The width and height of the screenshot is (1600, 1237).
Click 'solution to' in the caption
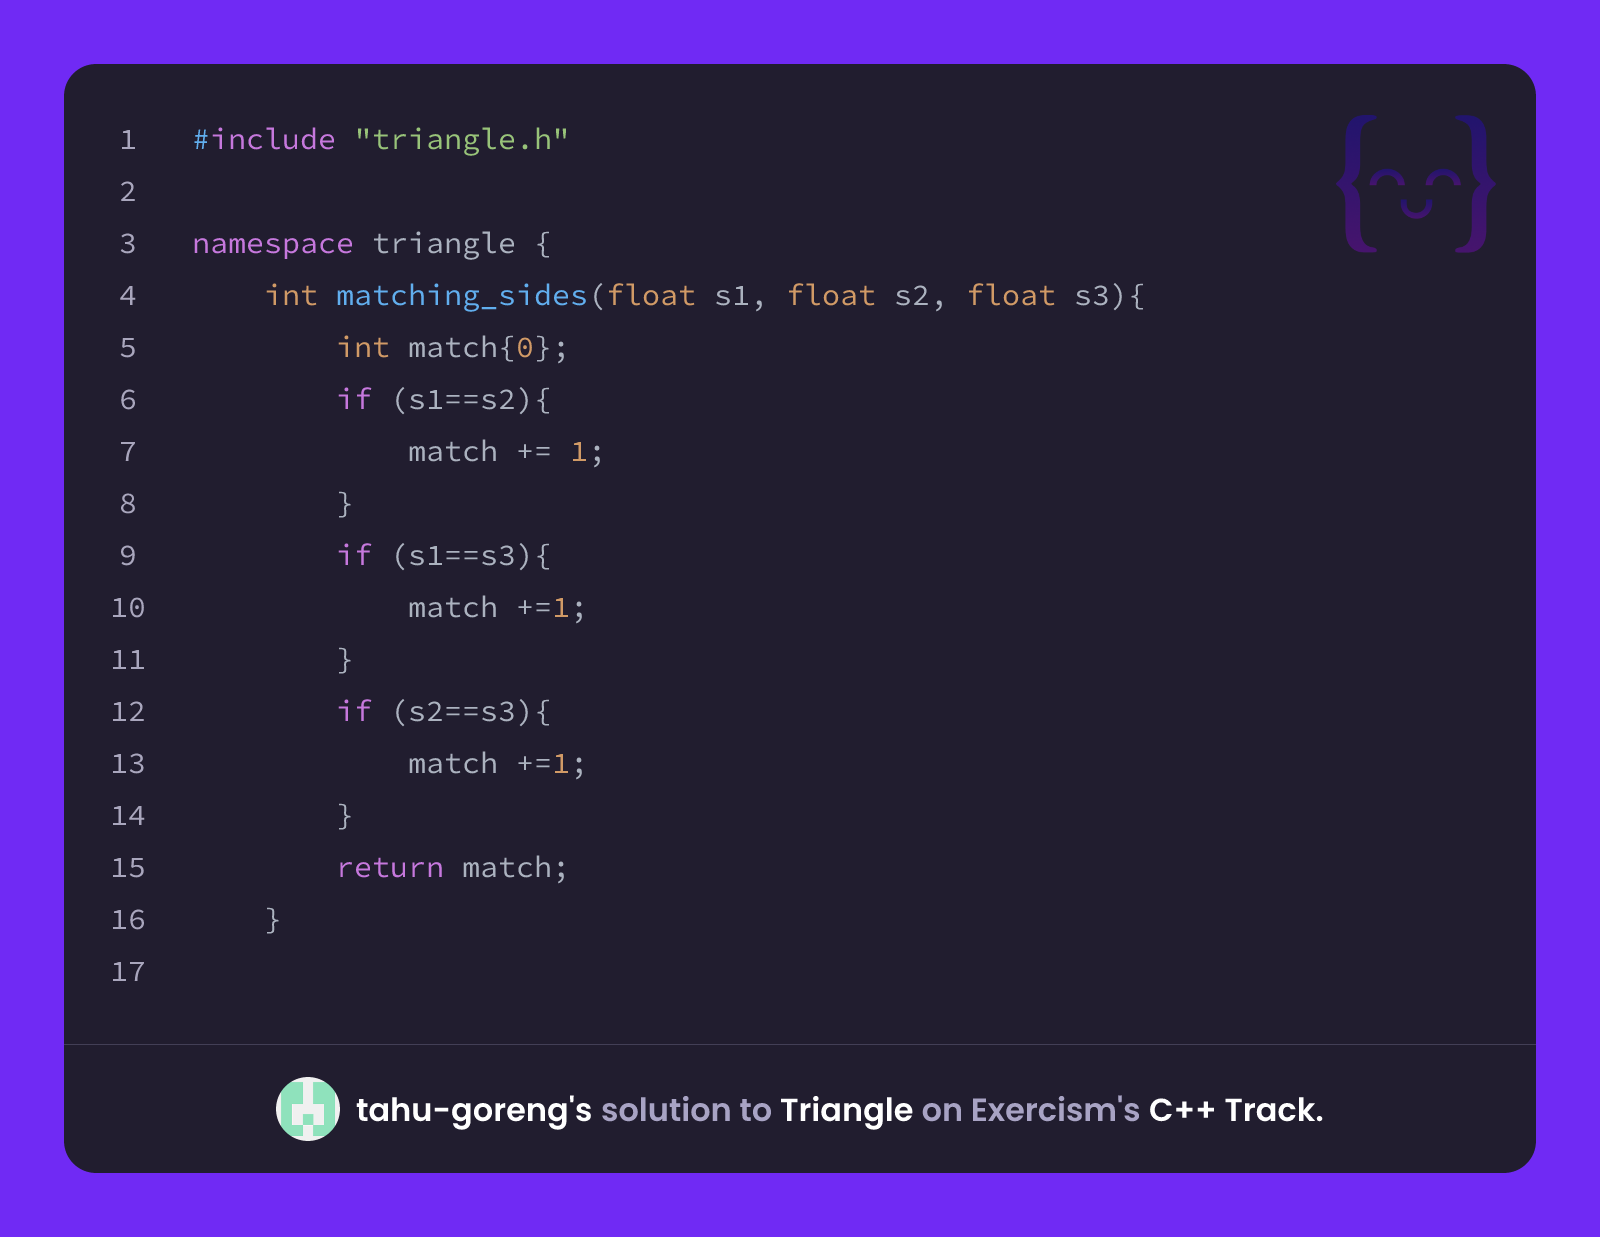[x=686, y=1110]
